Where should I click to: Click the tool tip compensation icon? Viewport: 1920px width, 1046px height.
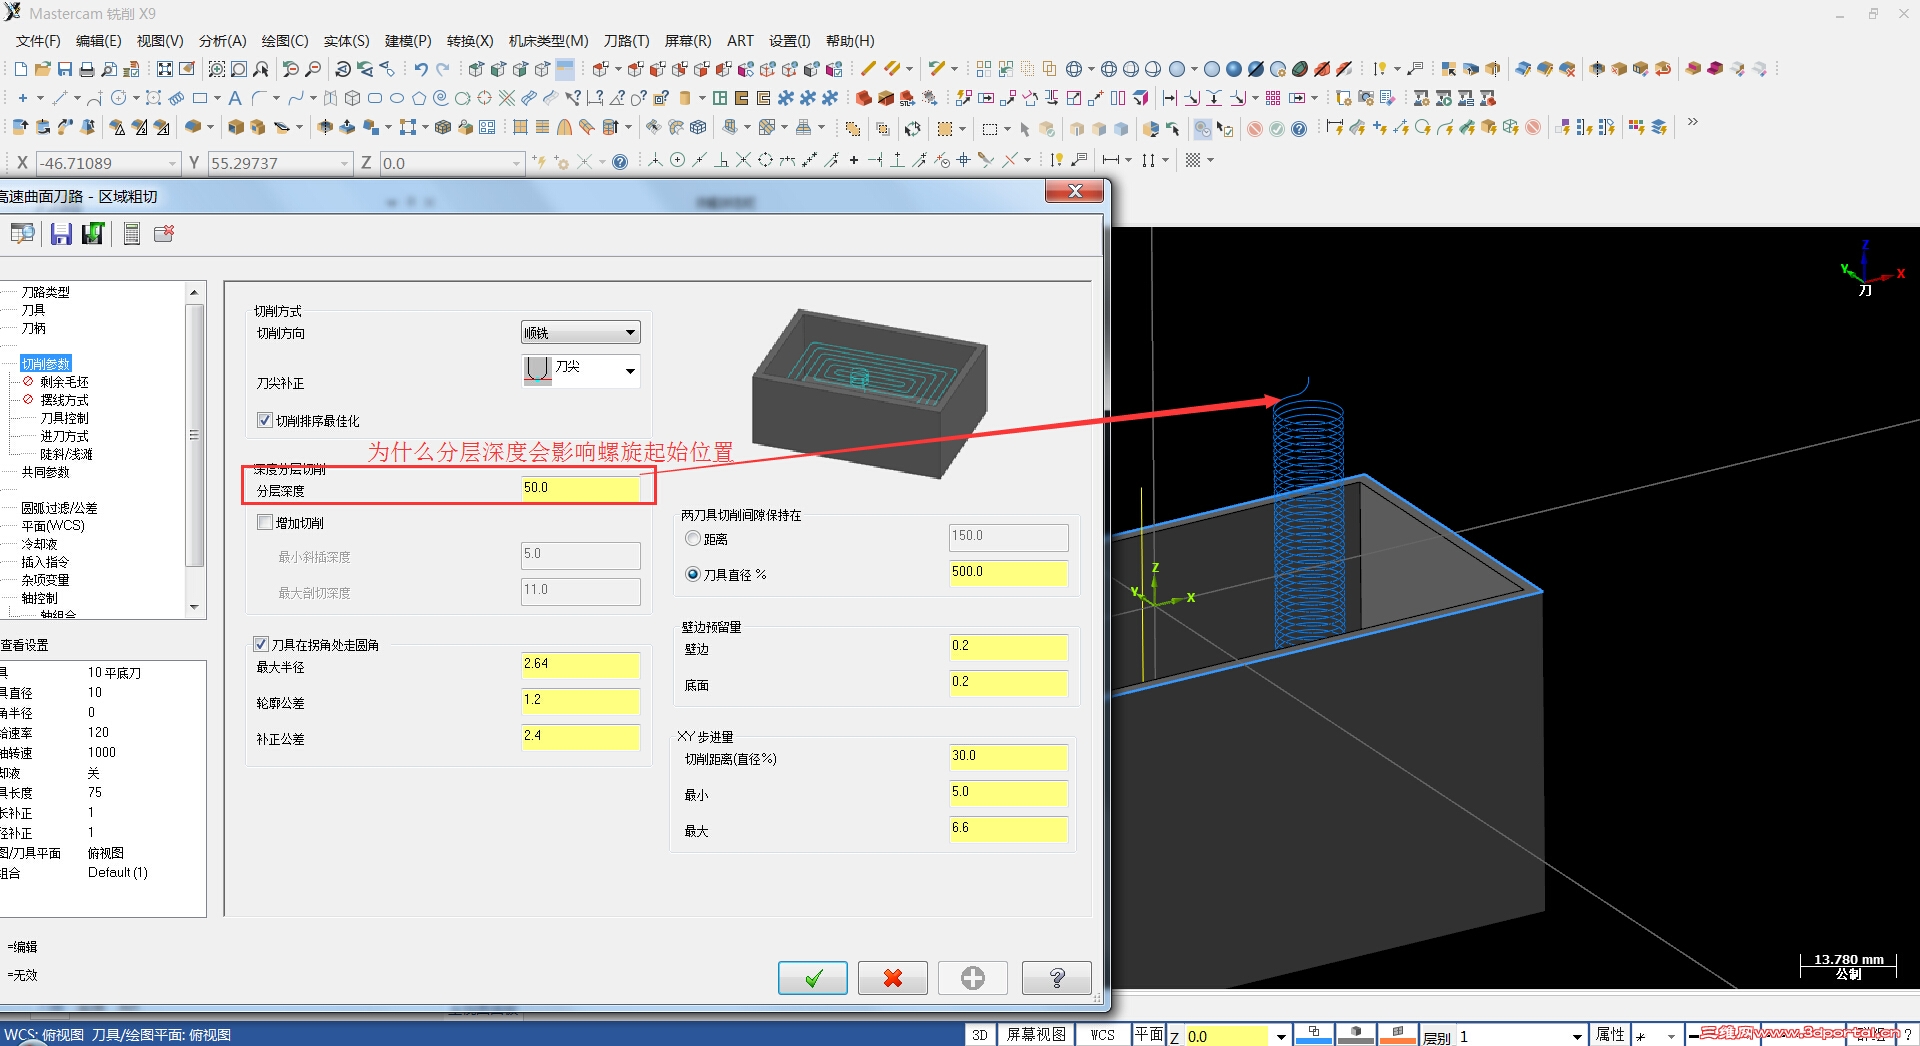(x=538, y=370)
